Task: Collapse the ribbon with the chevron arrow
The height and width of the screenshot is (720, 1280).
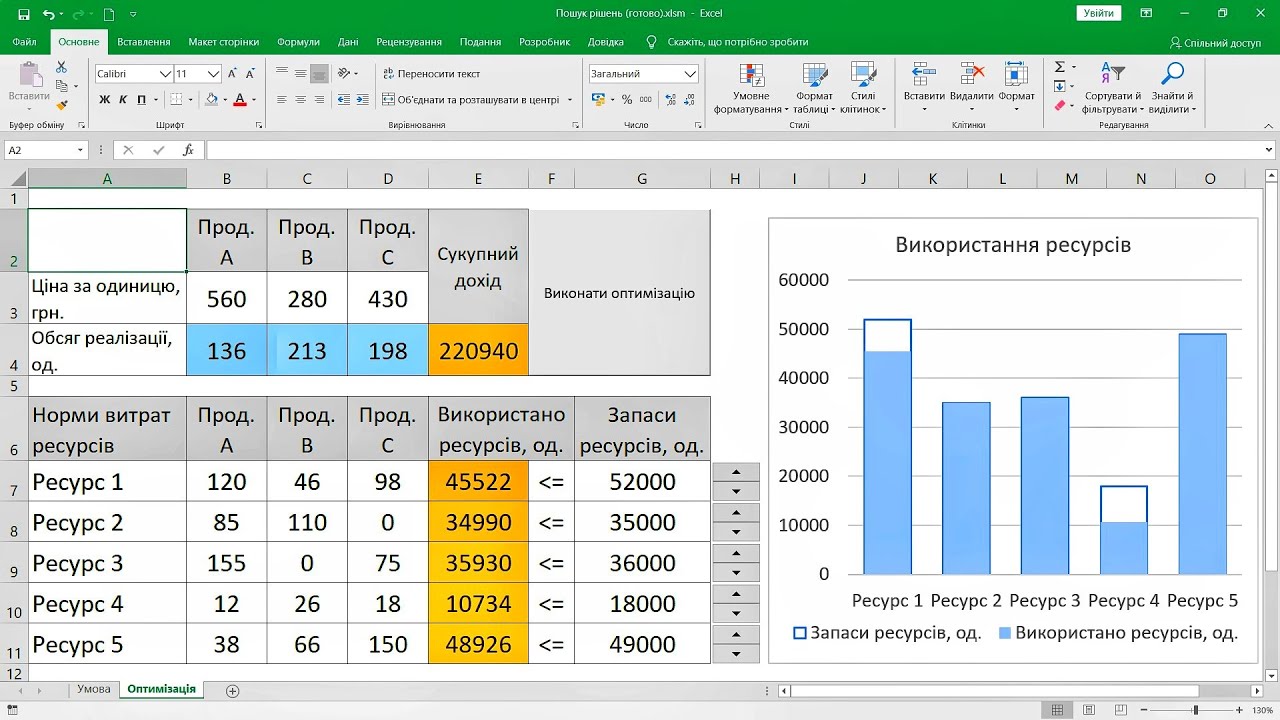Action: point(1270,125)
